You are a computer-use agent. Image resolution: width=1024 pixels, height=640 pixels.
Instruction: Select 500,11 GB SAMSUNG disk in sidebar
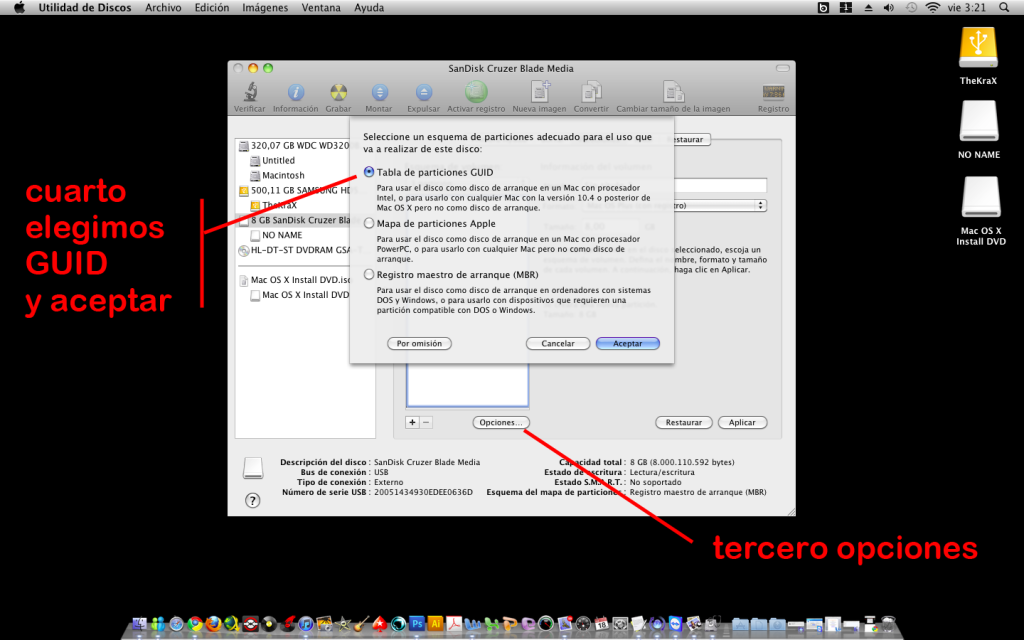[294, 191]
